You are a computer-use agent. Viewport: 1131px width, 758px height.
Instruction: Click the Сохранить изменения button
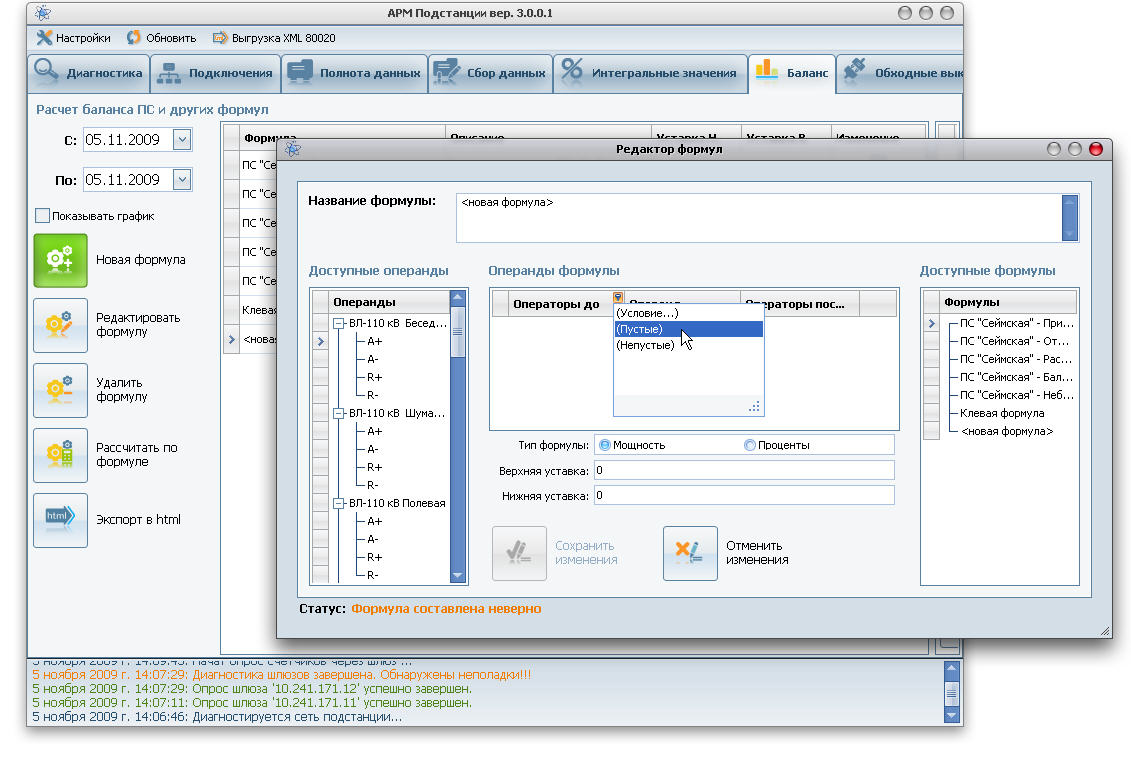[519, 553]
